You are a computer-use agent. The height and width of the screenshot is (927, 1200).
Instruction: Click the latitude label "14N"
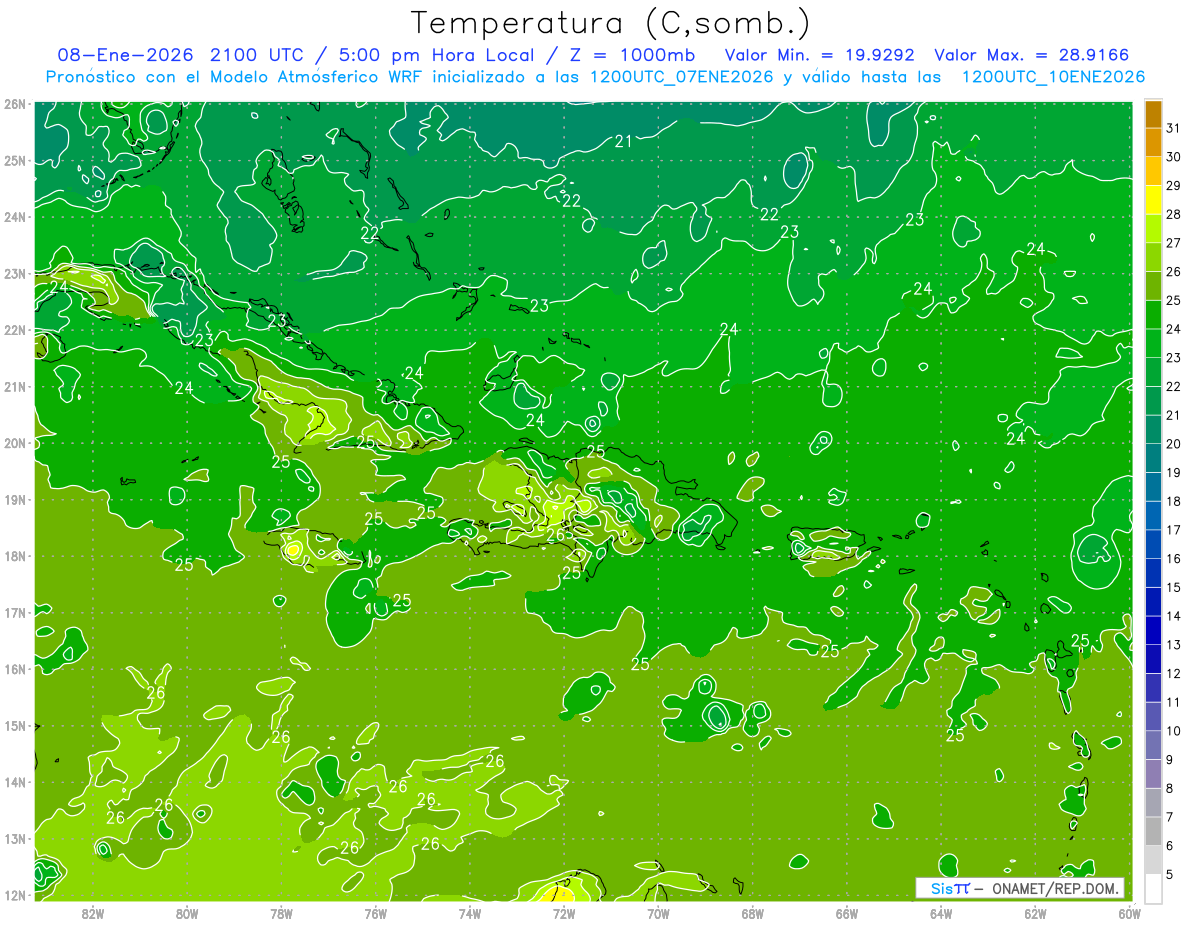[x=14, y=782]
